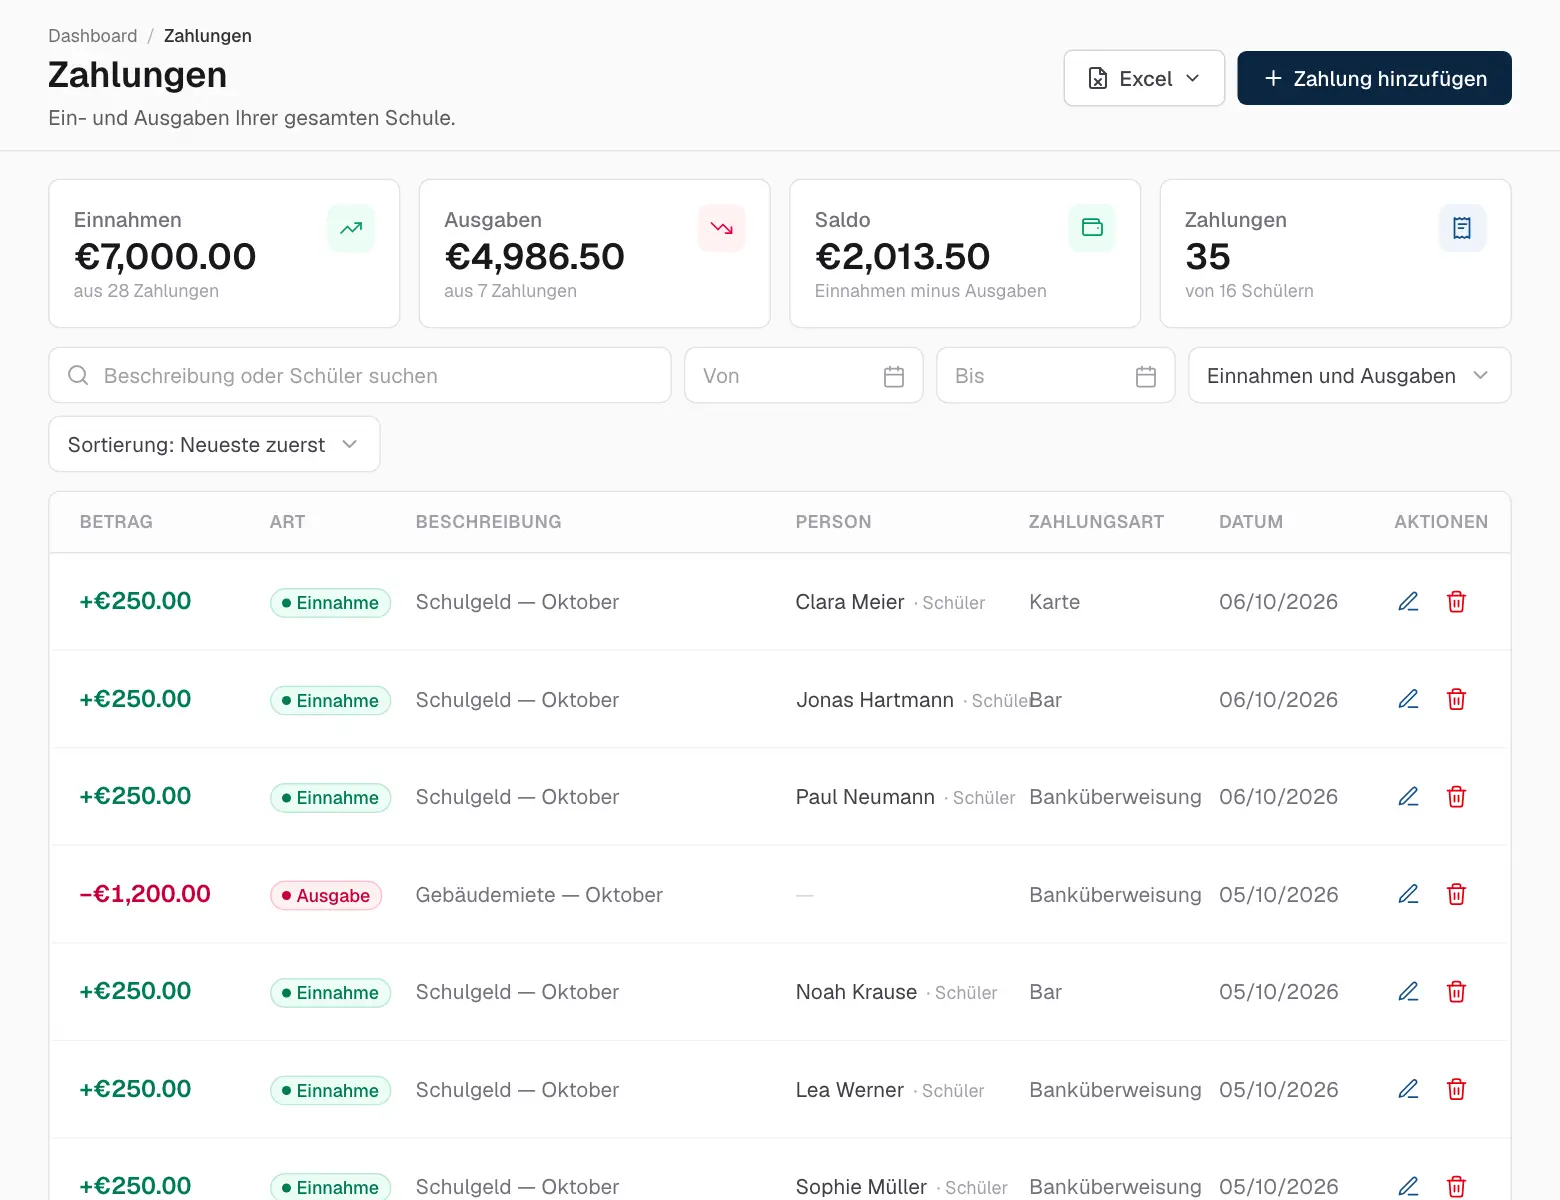The height and width of the screenshot is (1200, 1560).
Task: Click the DATUM column header
Action: point(1251,522)
